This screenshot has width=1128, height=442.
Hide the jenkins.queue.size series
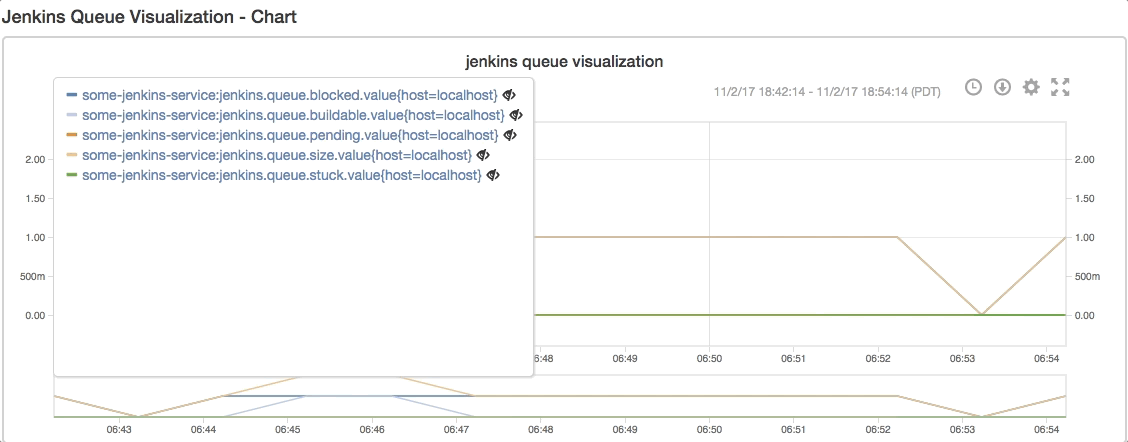point(483,155)
